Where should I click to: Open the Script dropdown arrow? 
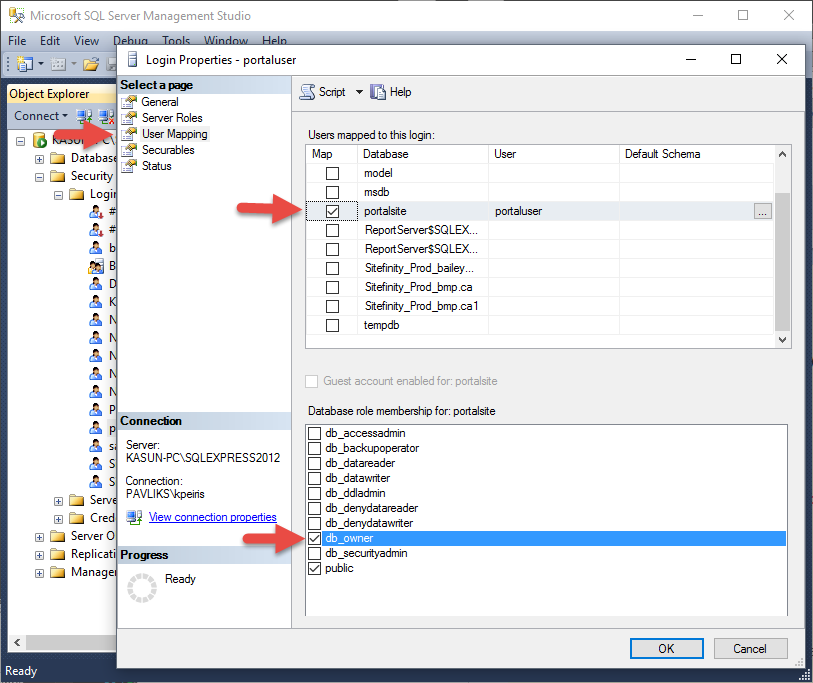point(359,92)
